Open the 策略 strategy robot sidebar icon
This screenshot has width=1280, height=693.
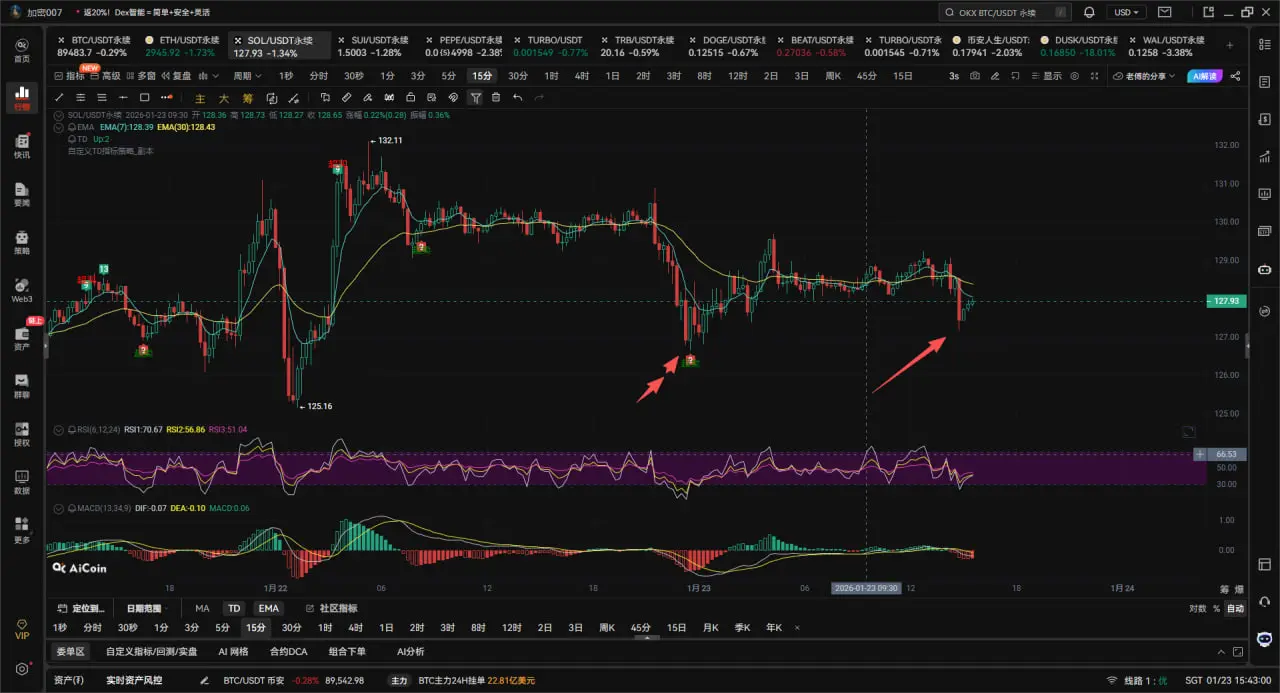22,242
